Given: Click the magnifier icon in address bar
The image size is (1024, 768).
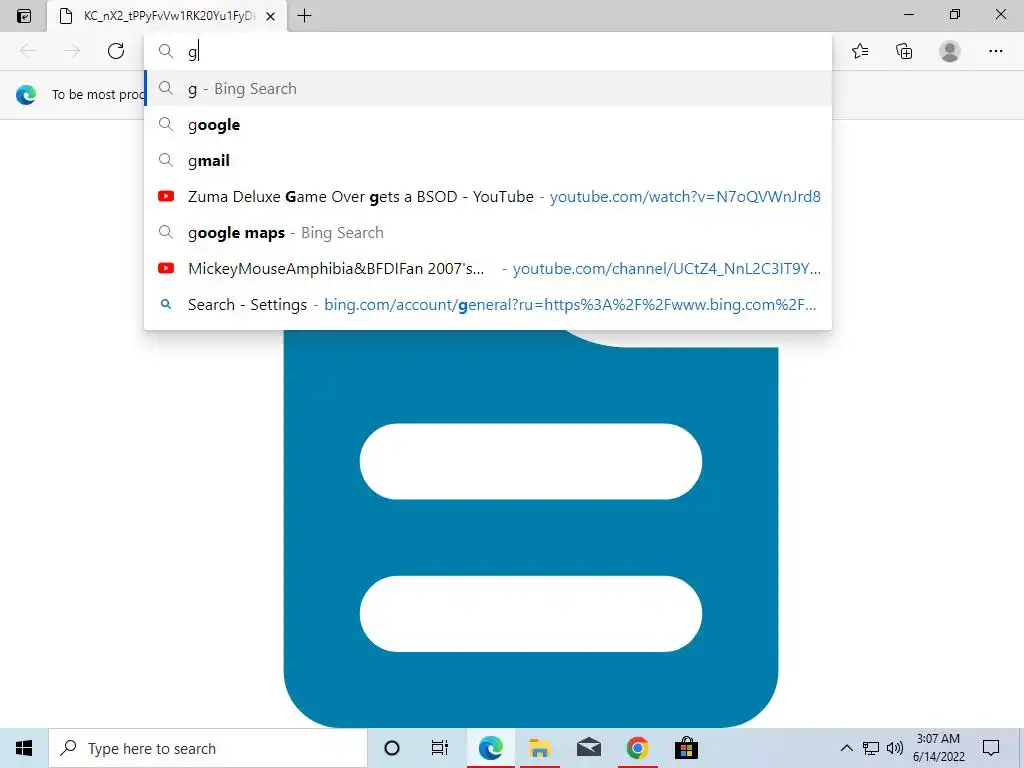Looking at the screenshot, I should pyautogui.click(x=166, y=51).
